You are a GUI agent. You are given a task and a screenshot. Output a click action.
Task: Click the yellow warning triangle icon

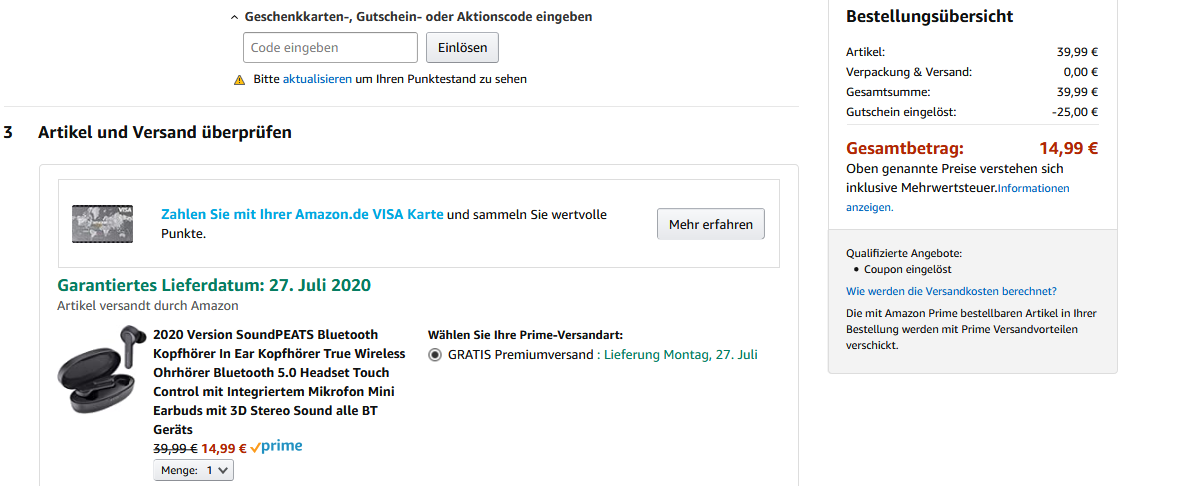tap(239, 79)
